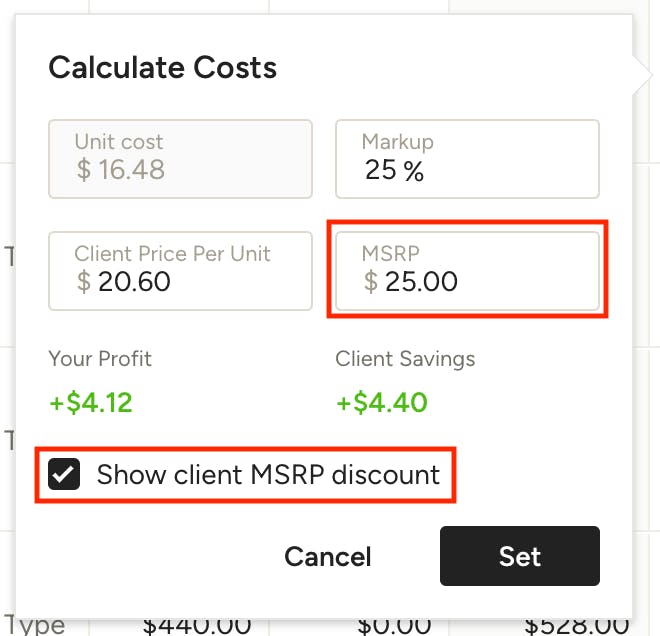The width and height of the screenshot is (660, 636).
Task: Click the Set button
Action: (x=520, y=556)
